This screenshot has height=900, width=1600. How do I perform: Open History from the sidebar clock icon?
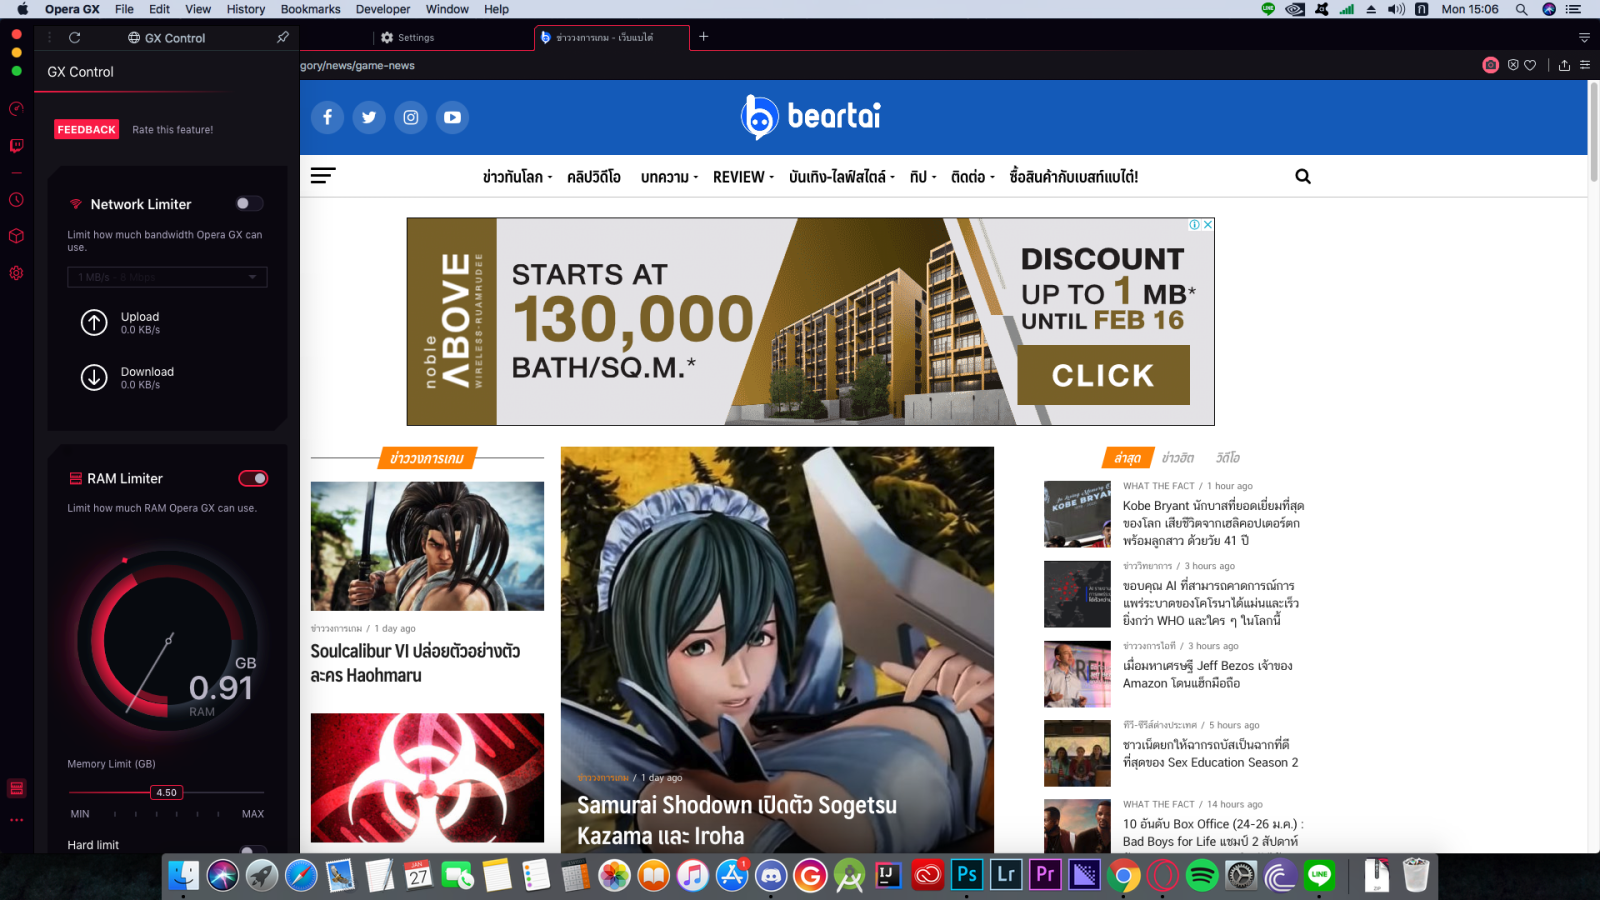(16, 200)
